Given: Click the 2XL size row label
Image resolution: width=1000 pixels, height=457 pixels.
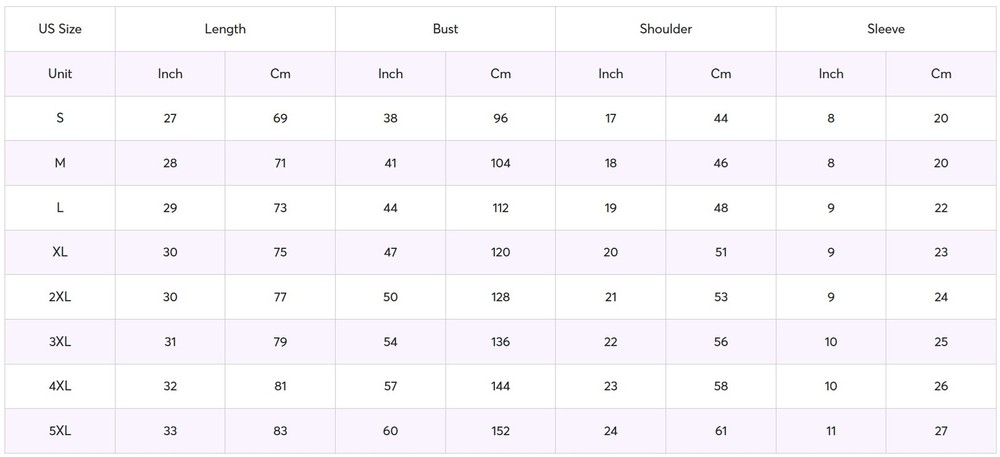Looking at the screenshot, I should pyautogui.click(x=60, y=297).
